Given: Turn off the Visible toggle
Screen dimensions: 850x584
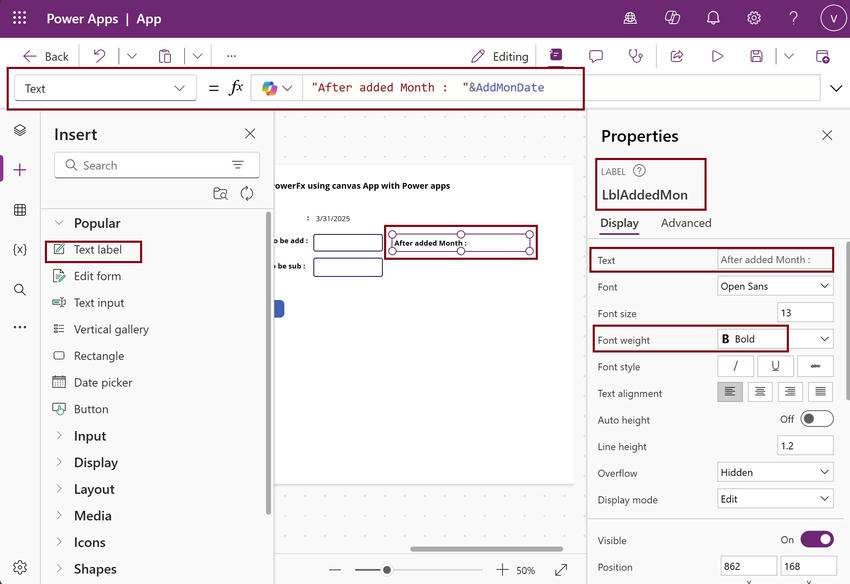Looking at the screenshot, I should 816,540.
